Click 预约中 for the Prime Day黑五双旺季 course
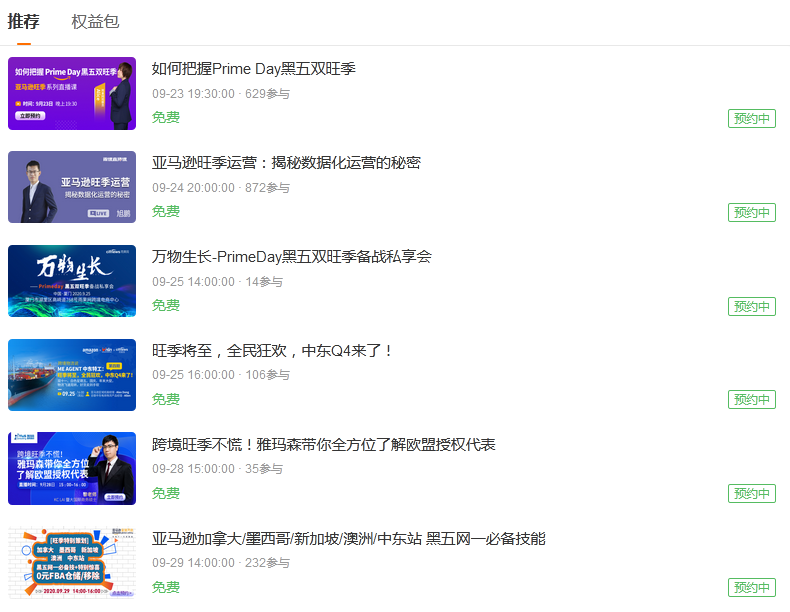 [752, 118]
